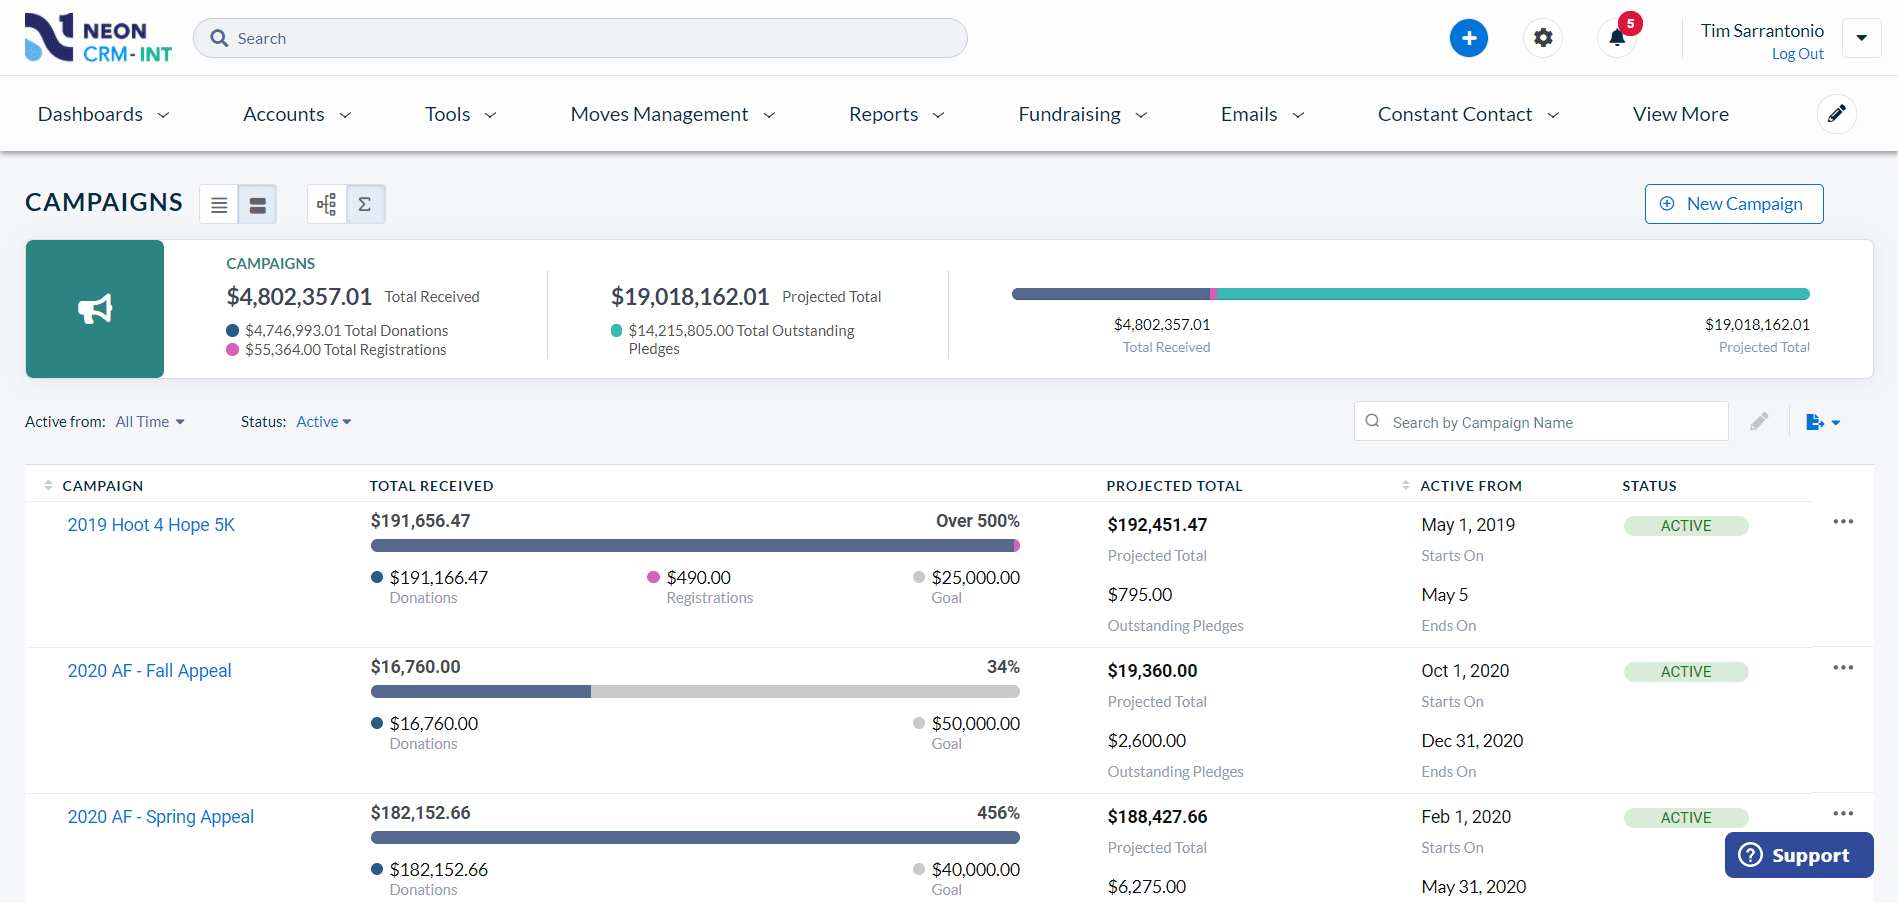Click the Fall Appeal progress bar
Screen dimensions: 1898x903
coord(695,691)
